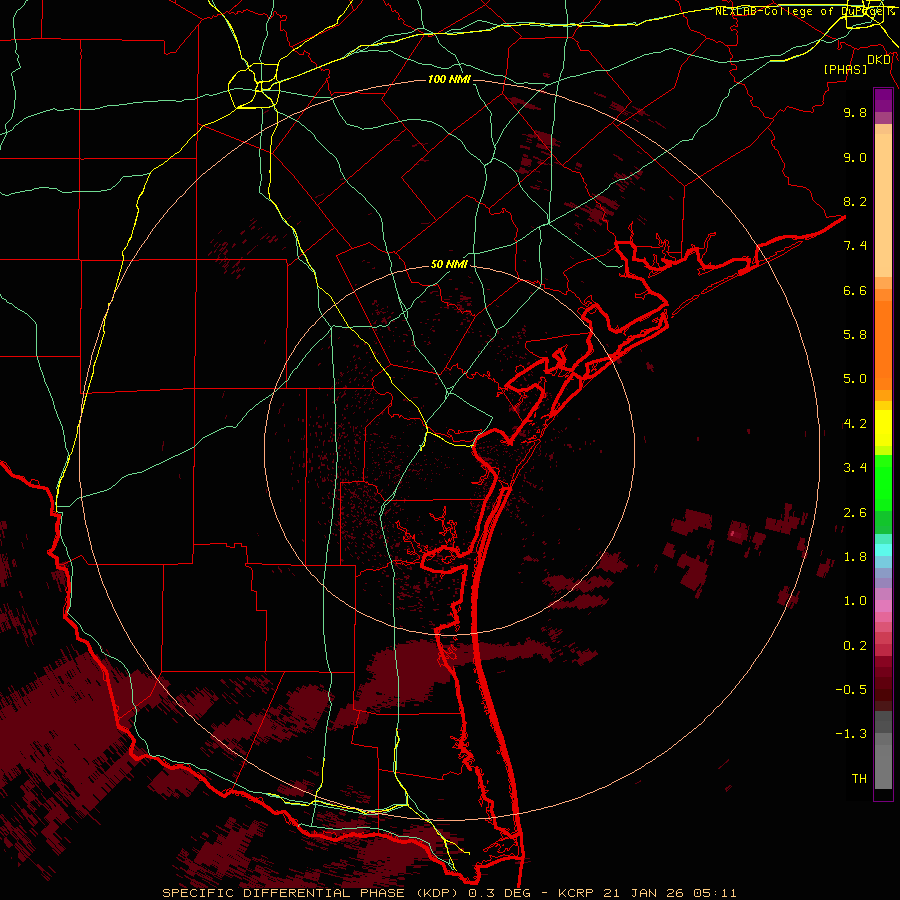The image size is (900, 900).
Task: Click the 5.8 value on color scale
Action: (855, 335)
